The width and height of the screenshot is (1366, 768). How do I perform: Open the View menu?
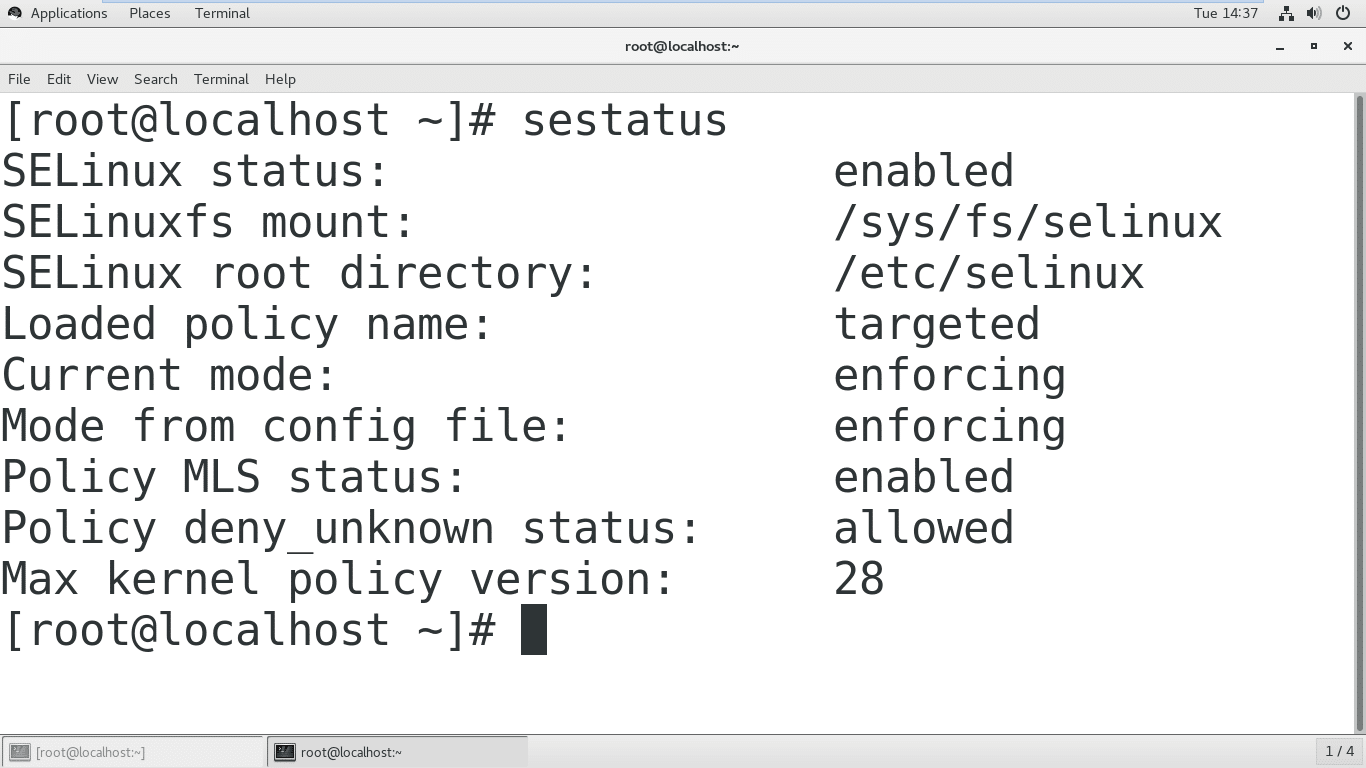pyautogui.click(x=102, y=79)
